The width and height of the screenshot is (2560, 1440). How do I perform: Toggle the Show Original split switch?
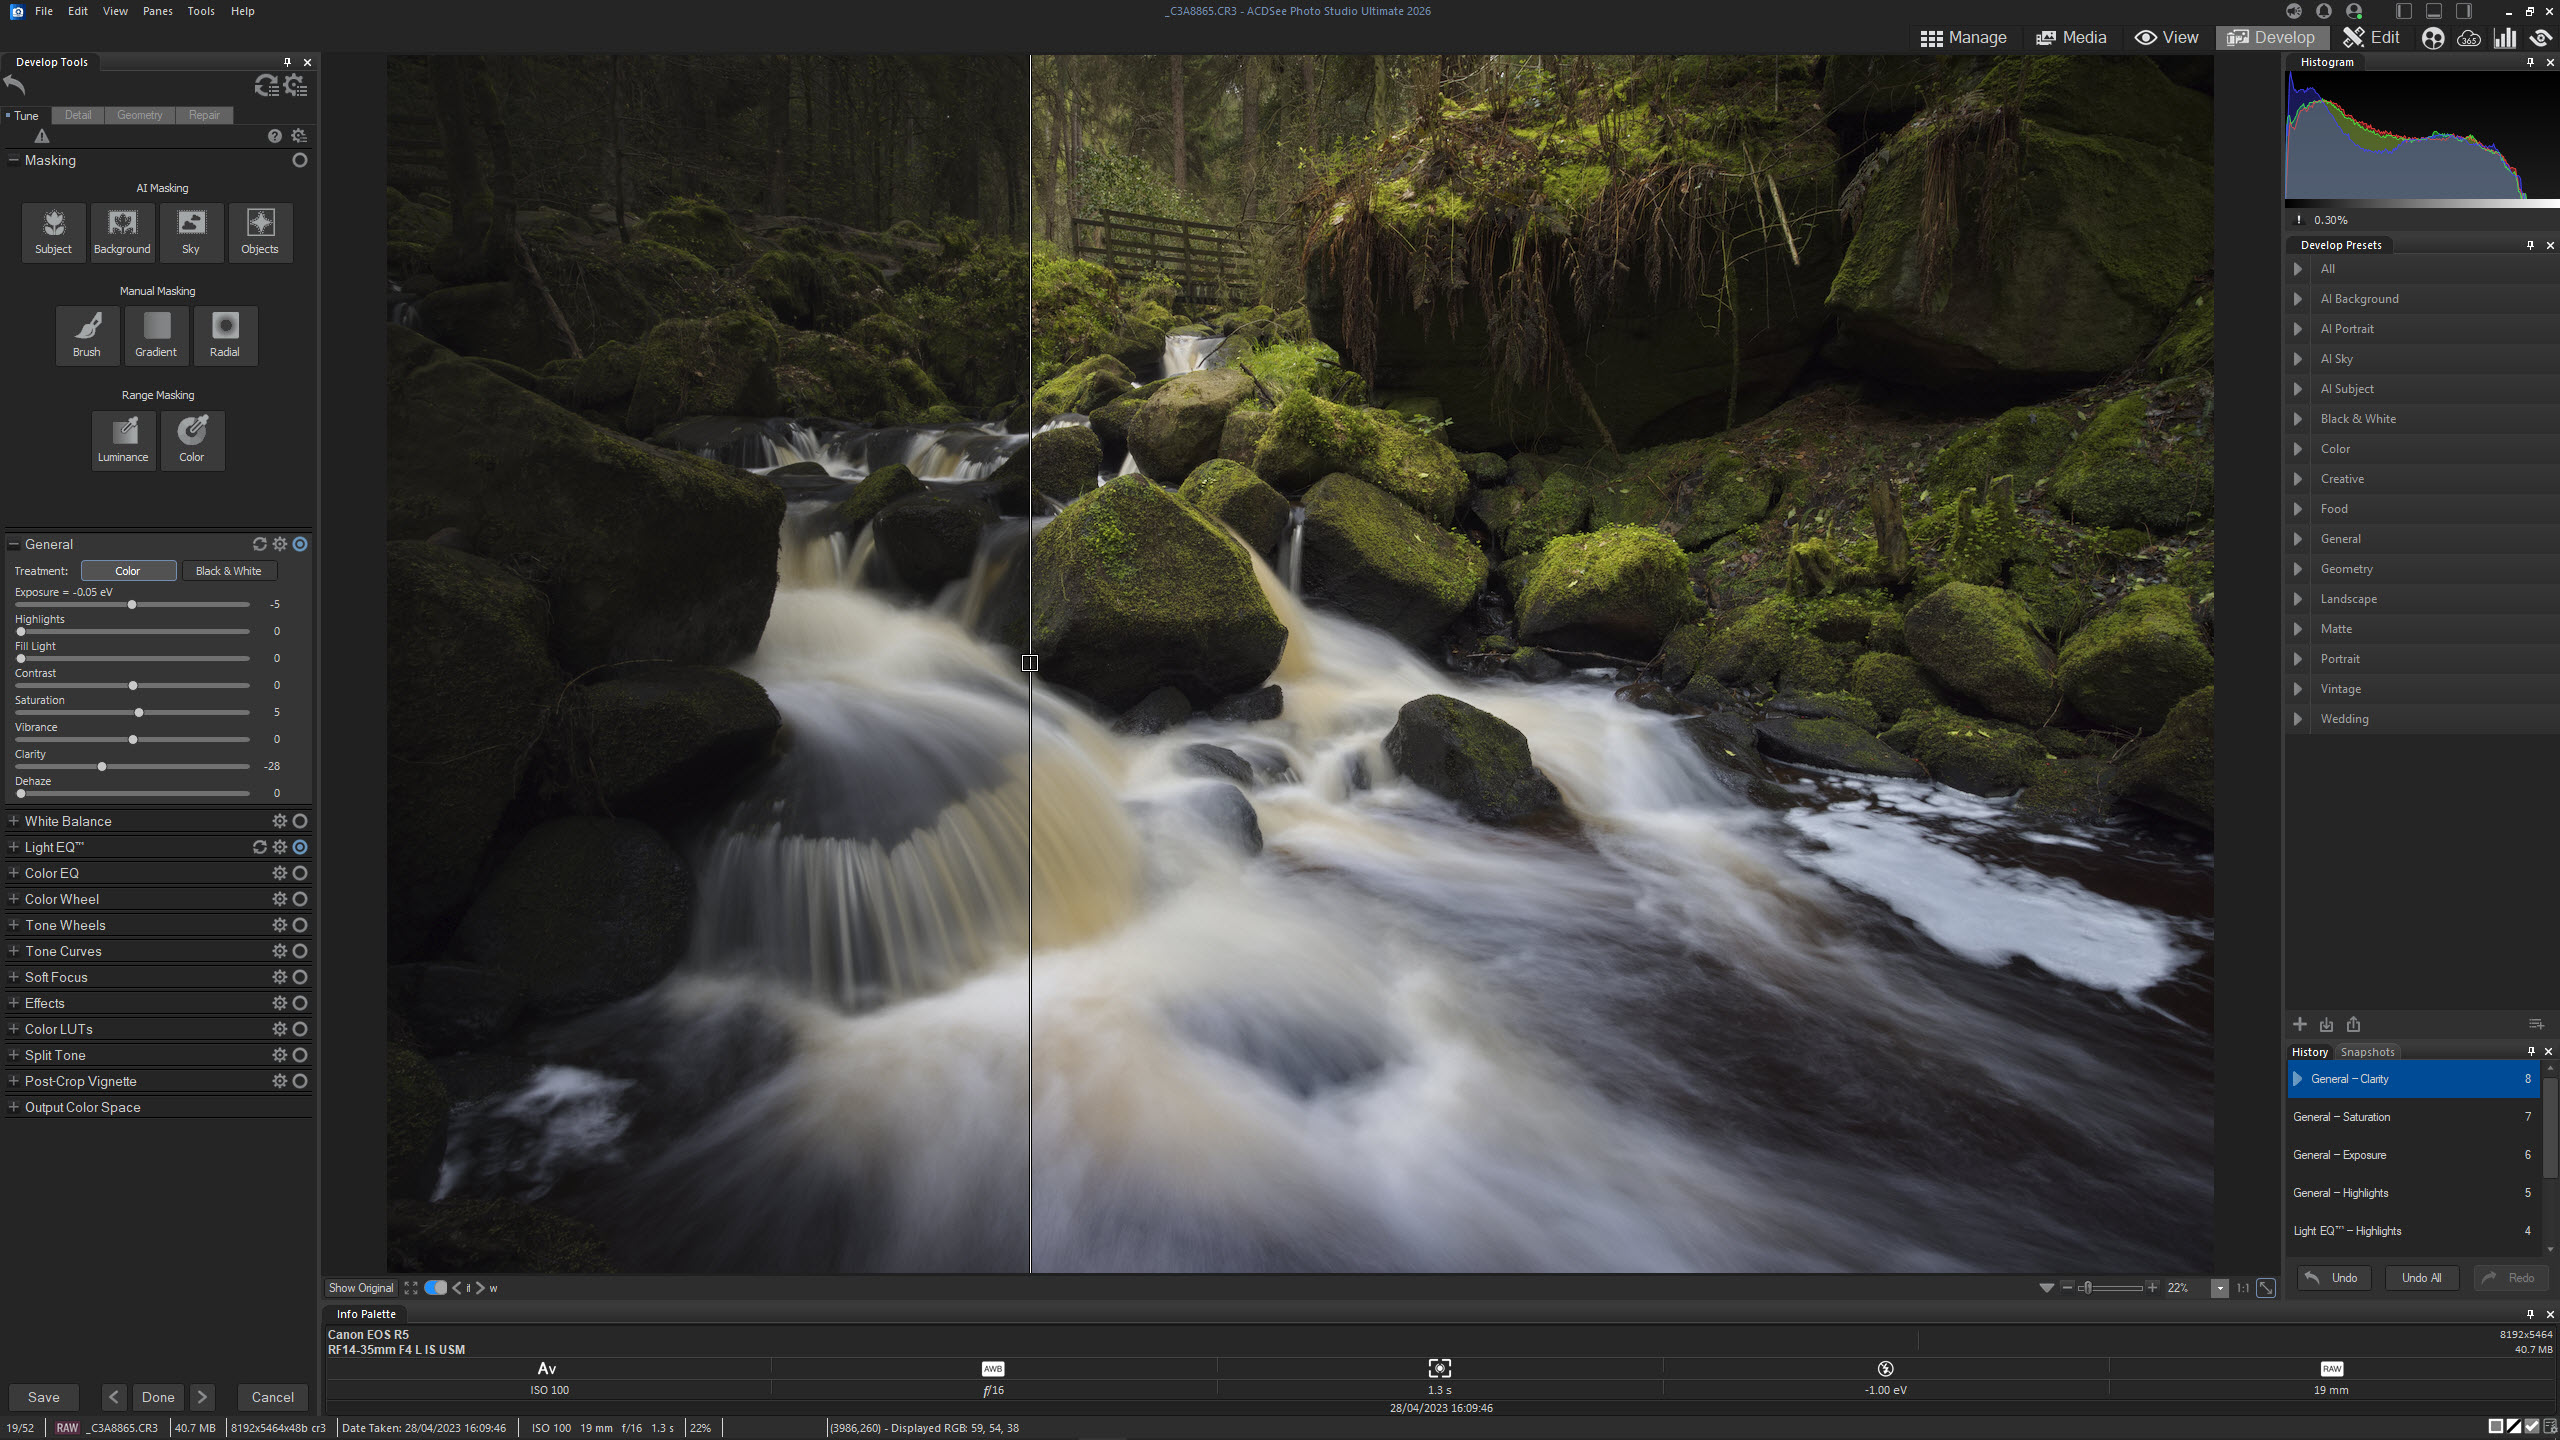(436, 1288)
